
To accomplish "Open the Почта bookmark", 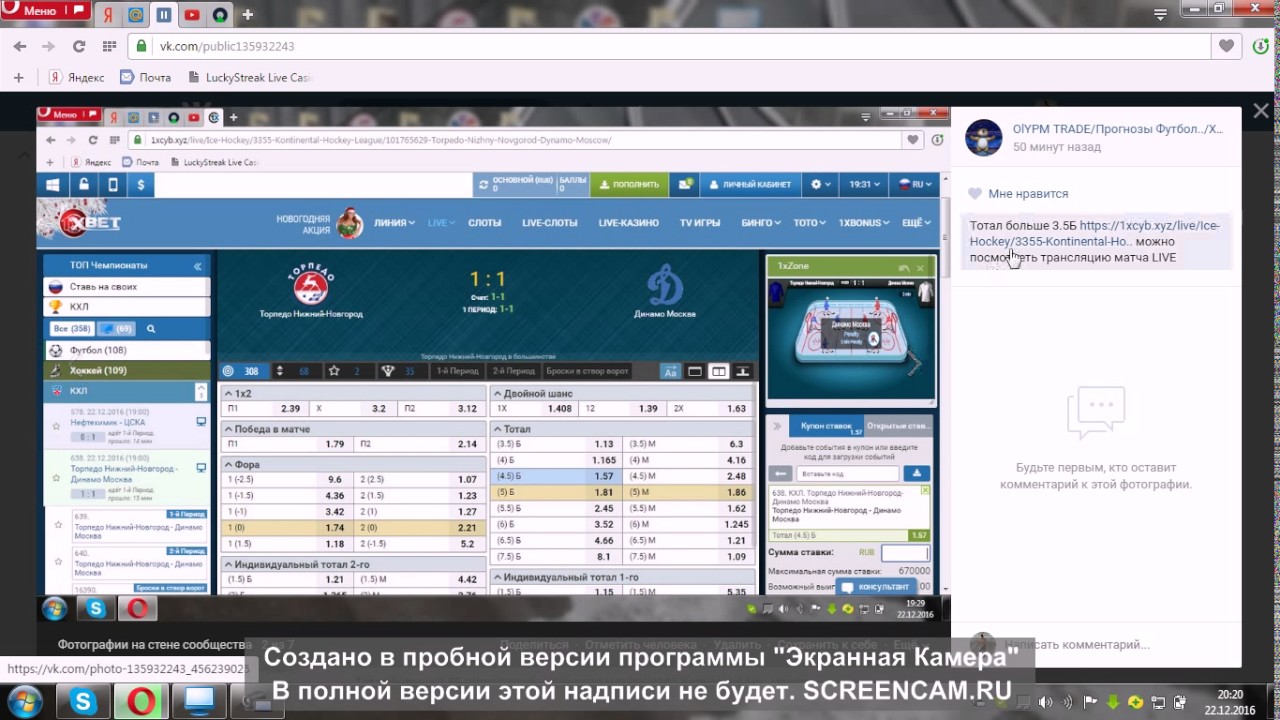I will click(x=145, y=77).
